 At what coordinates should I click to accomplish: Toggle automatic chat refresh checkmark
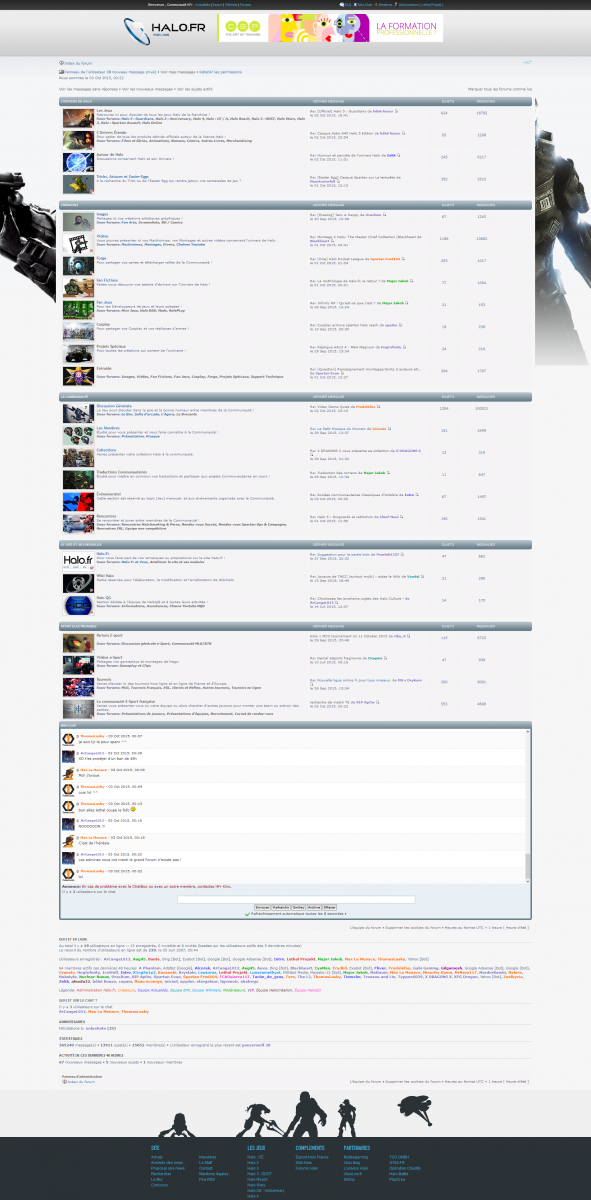(247, 913)
